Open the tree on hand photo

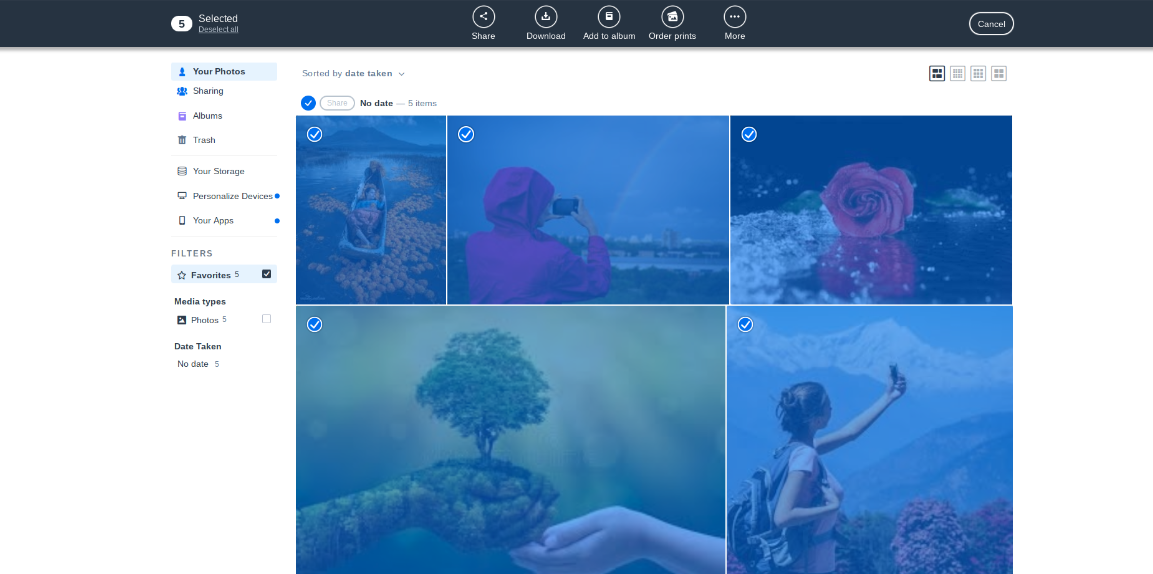coord(511,440)
